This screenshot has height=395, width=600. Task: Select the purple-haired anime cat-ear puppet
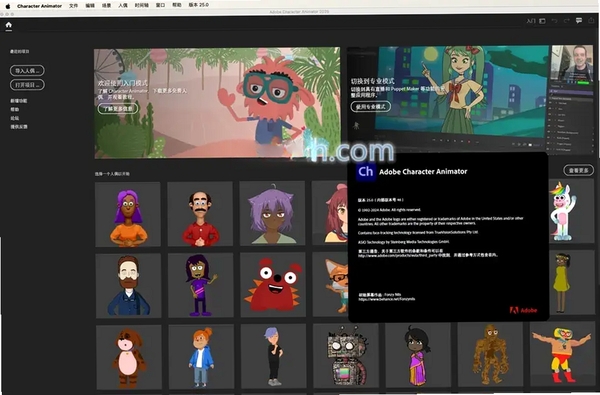272,213
